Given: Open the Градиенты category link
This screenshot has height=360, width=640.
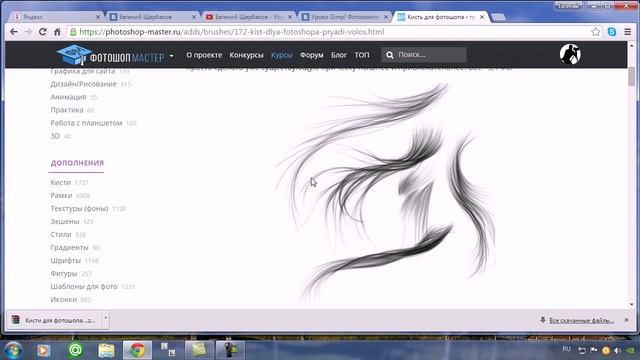Looking at the screenshot, I should [69, 248].
